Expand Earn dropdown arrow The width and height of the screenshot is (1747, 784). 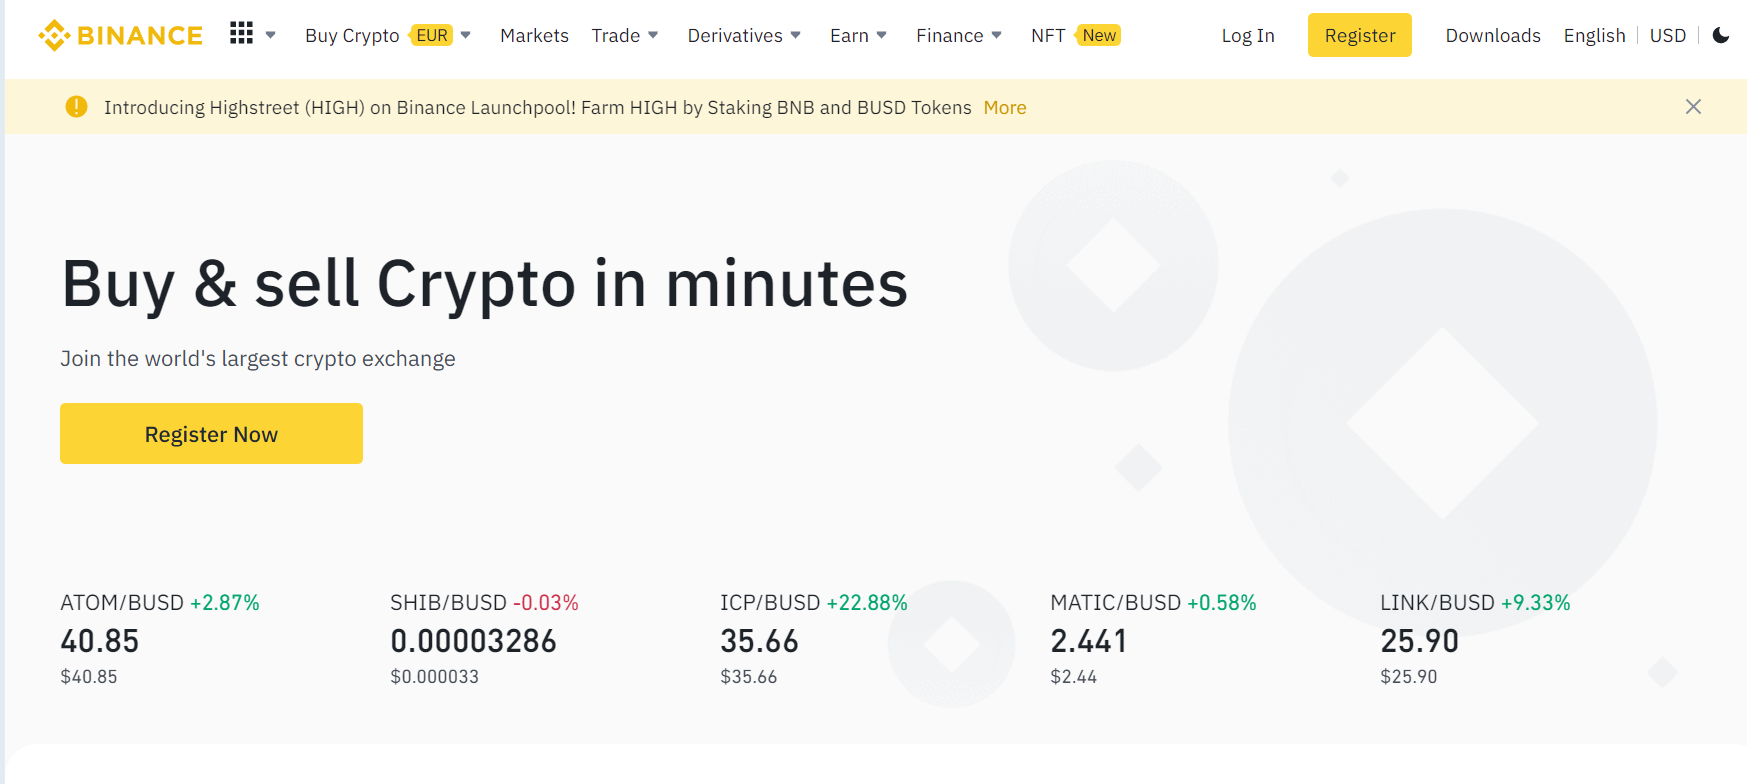(x=882, y=35)
